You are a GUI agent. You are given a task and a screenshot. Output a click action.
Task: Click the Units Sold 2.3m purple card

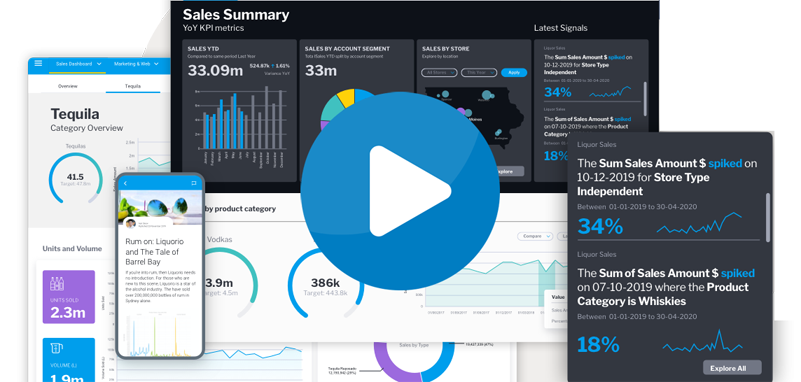(68, 297)
